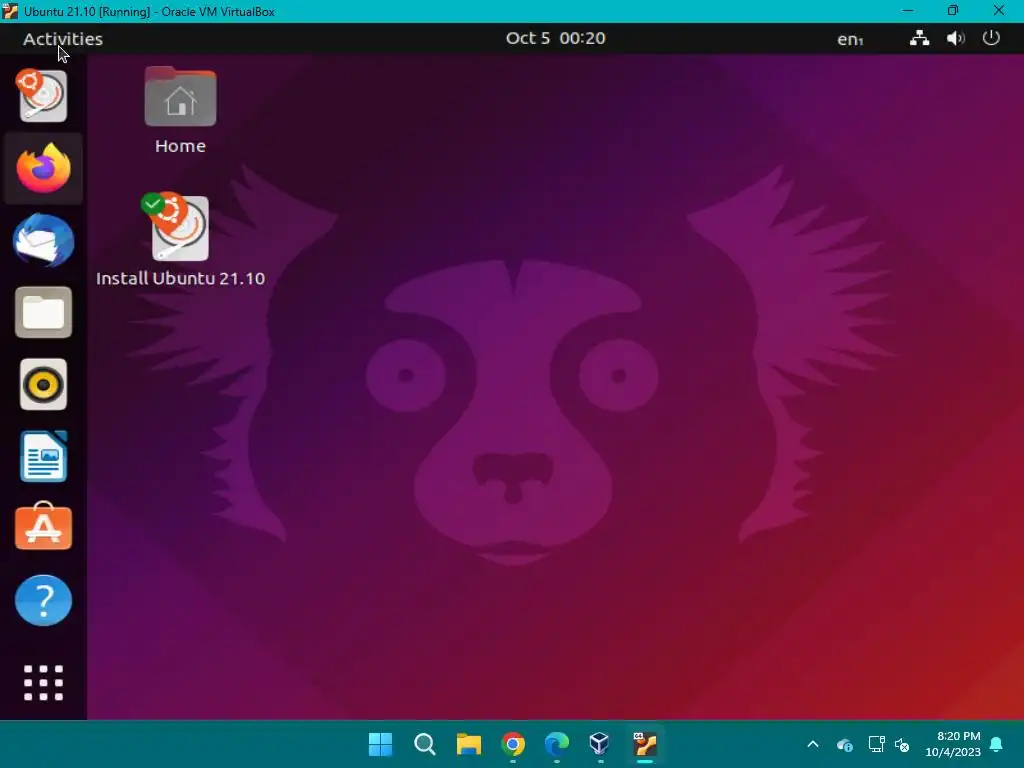Image resolution: width=1024 pixels, height=768 pixels.
Task: Open the Files manager in the dock
Action: [x=43, y=312]
